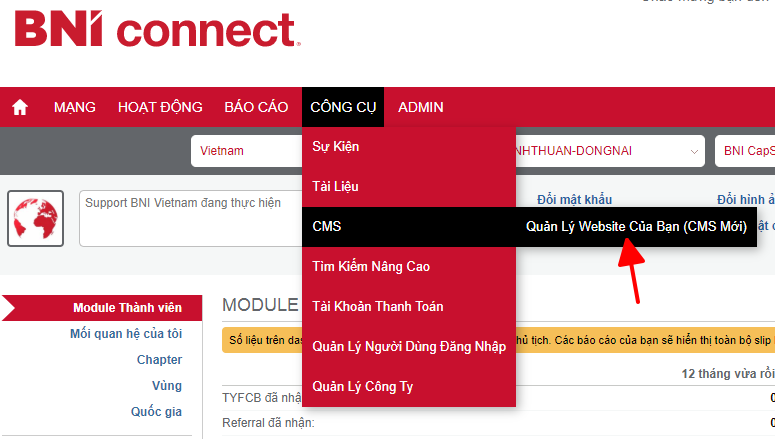Open the BÁO CÁO menu
This screenshot has width=775, height=439.
256,107
